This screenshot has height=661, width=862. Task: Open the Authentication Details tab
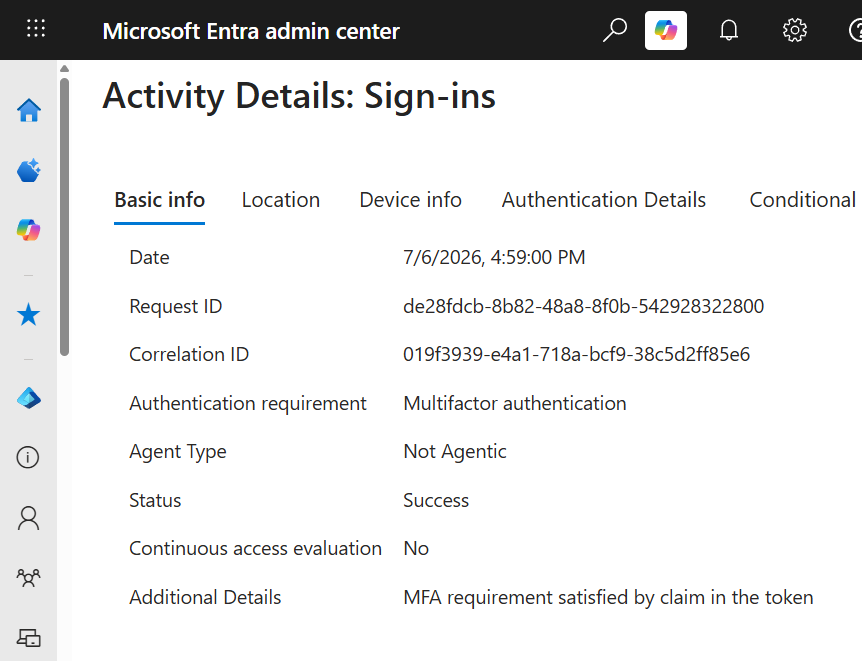pos(604,200)
